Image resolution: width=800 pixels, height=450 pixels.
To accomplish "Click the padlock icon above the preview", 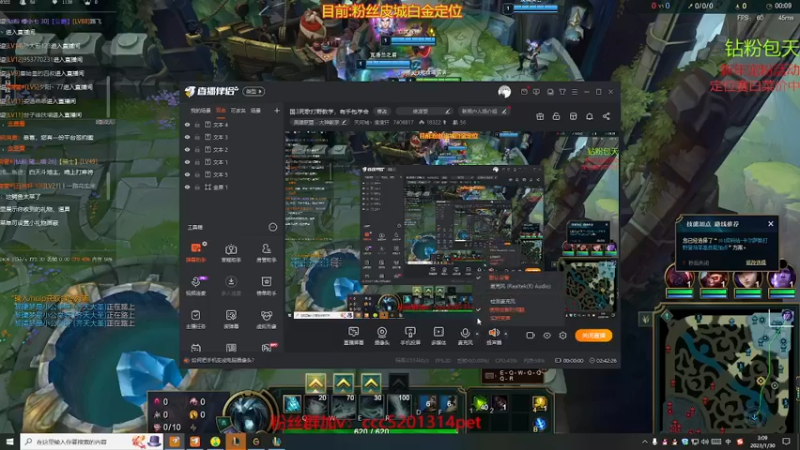I will tap(556, 116).
